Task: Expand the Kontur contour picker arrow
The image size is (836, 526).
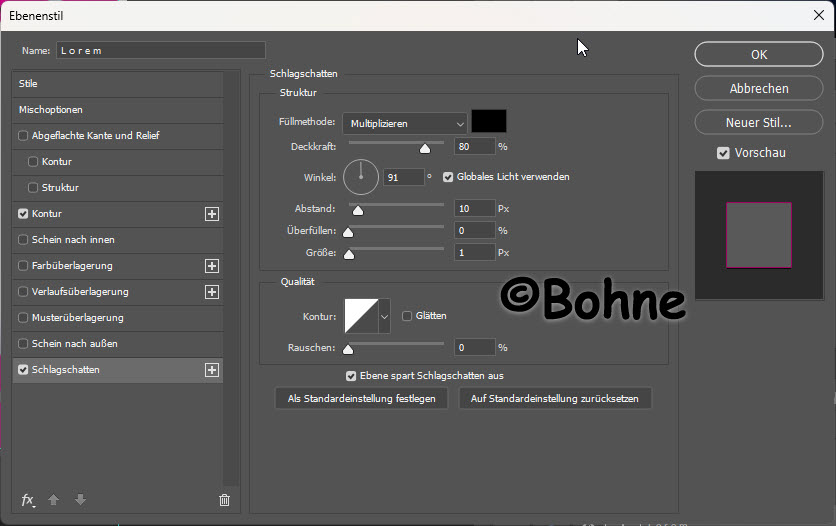Action: (x=385, y=317)
